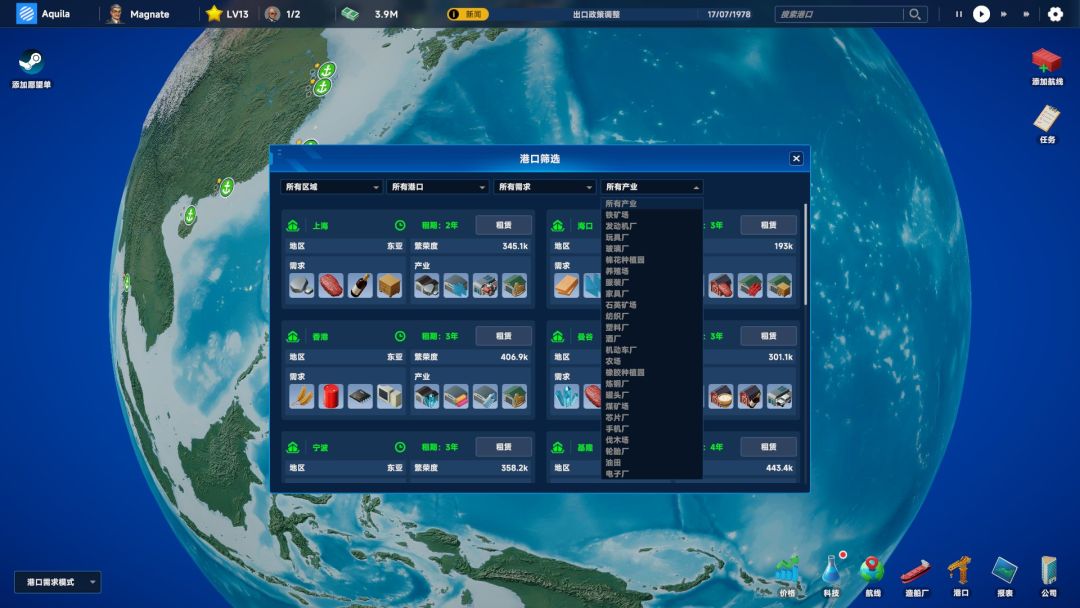The image size is (1080, 608).
Task: Open the 所有区域 region filter dropdown
Action: [x=330, y=186]
